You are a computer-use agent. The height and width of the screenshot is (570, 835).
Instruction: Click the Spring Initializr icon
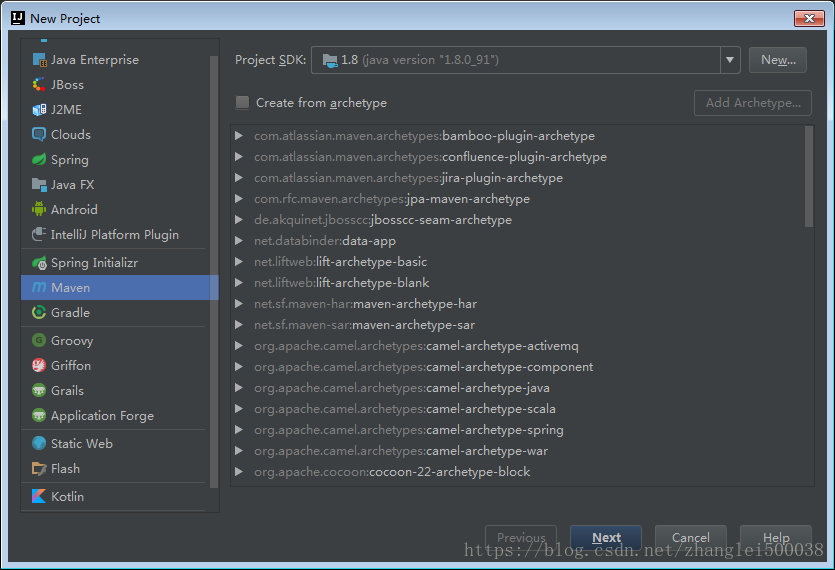[x=39, y=263]
